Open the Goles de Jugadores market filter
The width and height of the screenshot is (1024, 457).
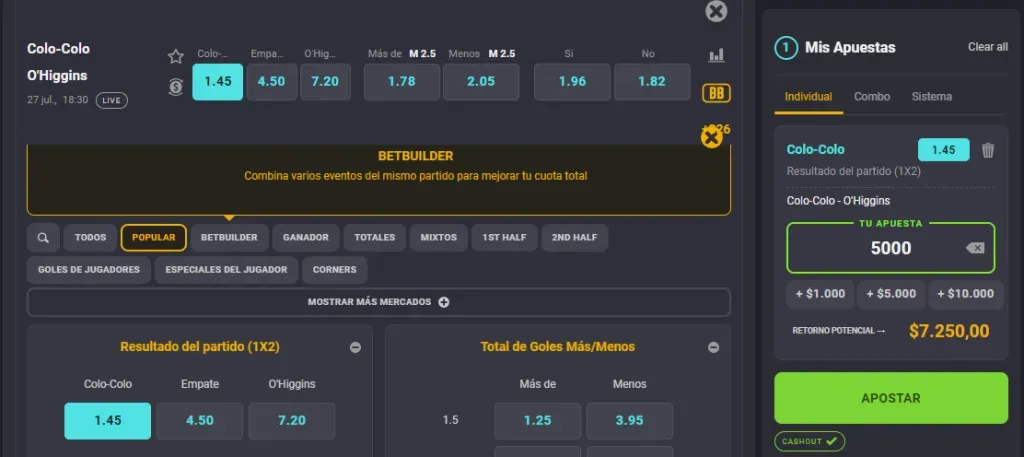pyautogui.click(x=89, y=270)
